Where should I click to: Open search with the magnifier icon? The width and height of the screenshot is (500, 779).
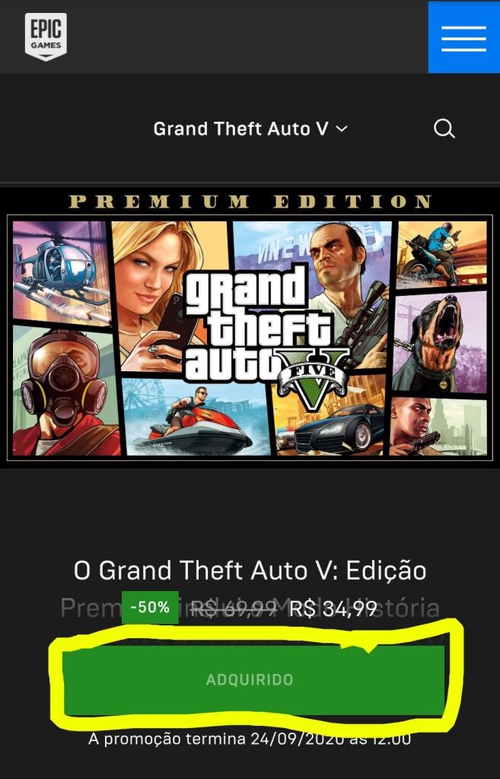coord(444,129)
